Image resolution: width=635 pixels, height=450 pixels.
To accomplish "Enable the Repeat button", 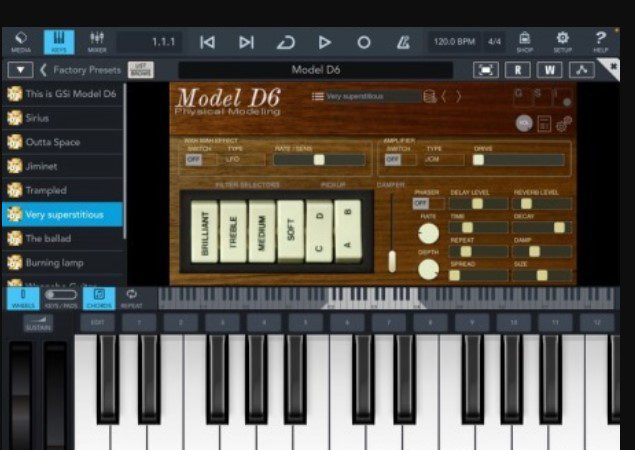I will [131, 299].
